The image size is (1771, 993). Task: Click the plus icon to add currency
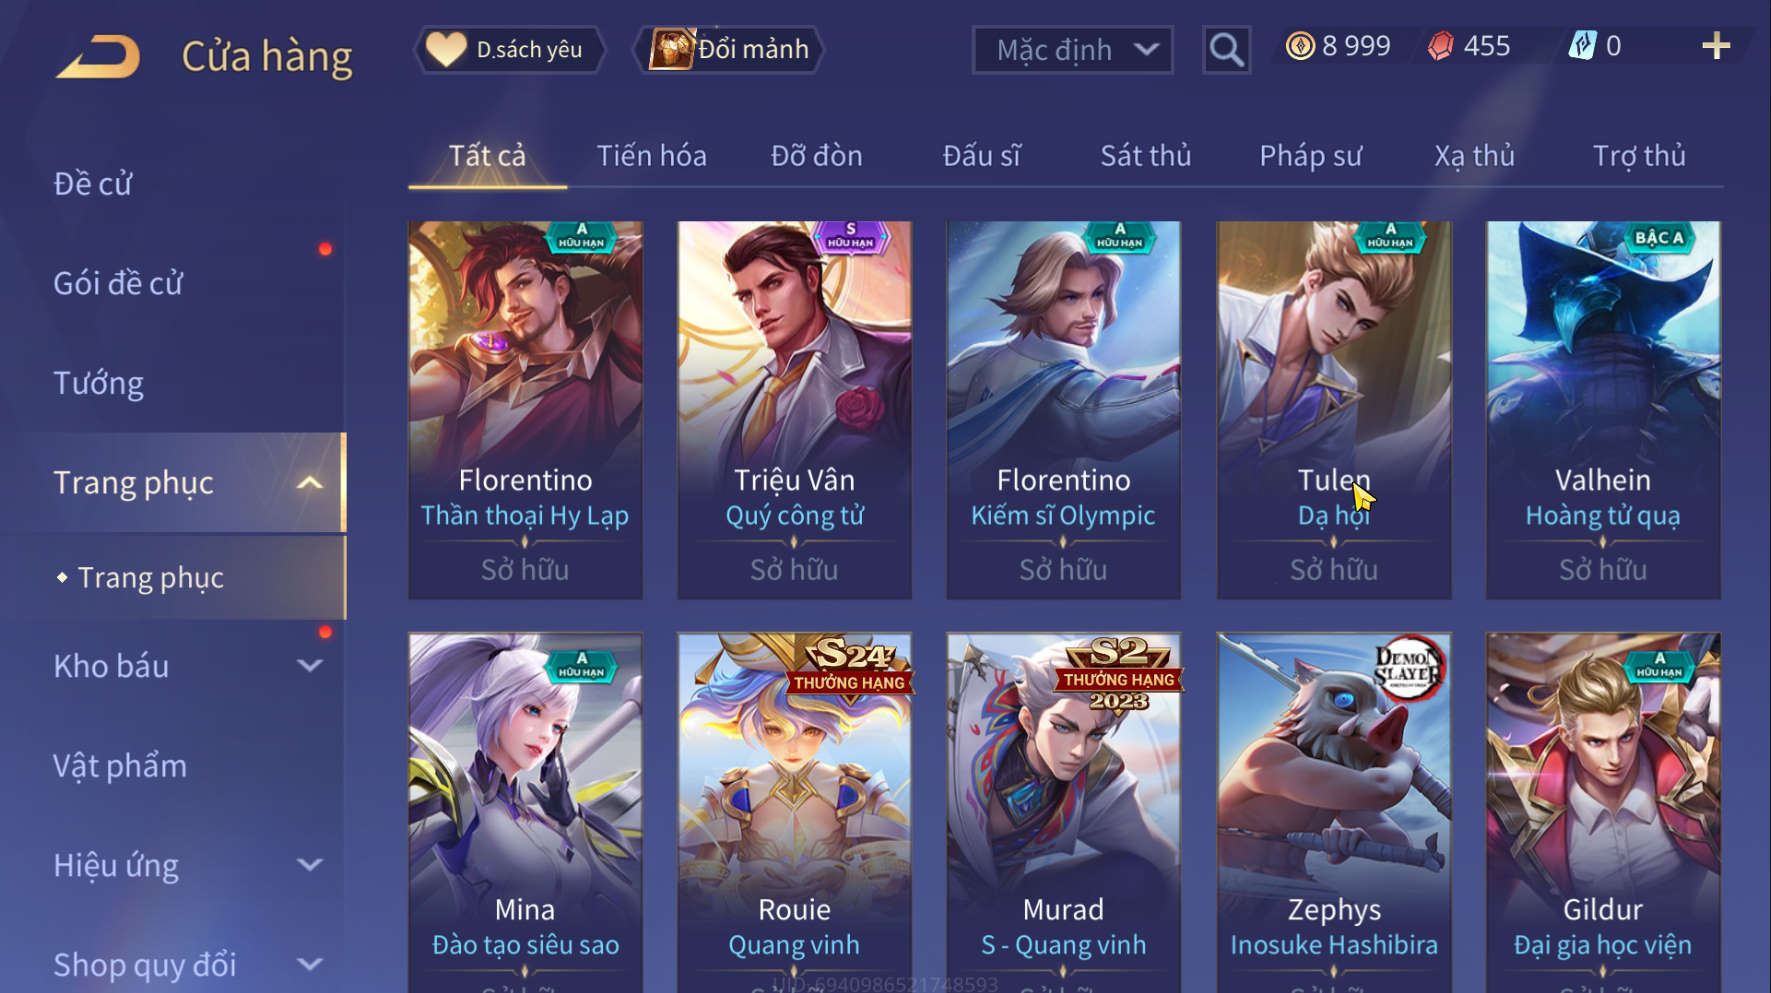pyautogui.click(x=1716, y=46)
